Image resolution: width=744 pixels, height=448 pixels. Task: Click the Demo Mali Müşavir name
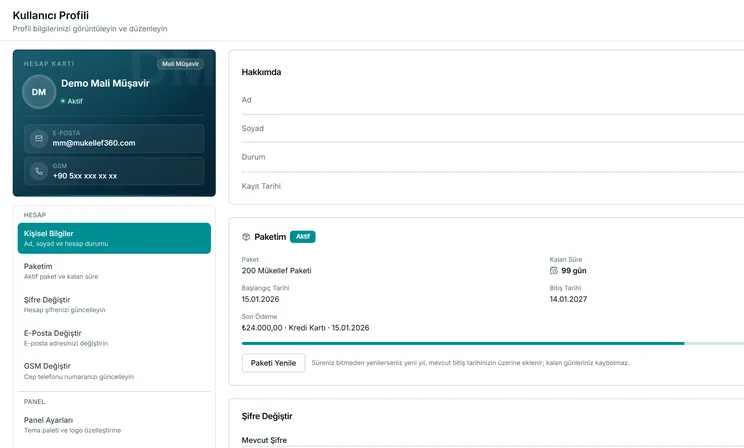tap(105, 84)
